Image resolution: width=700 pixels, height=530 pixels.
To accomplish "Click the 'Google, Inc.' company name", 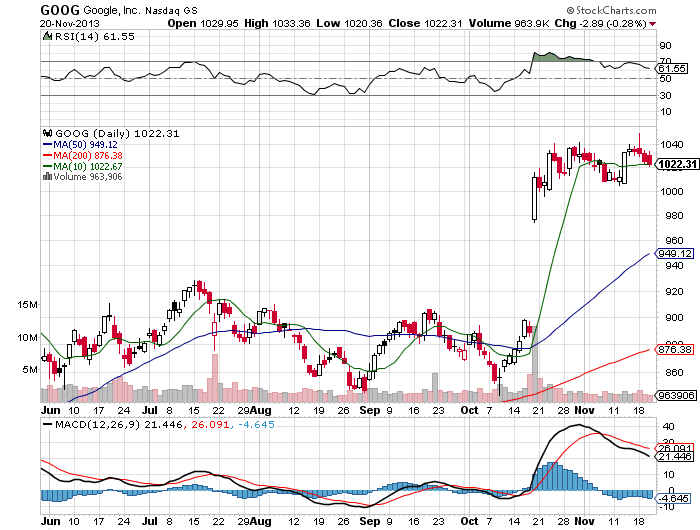I will tap(112, 10).
